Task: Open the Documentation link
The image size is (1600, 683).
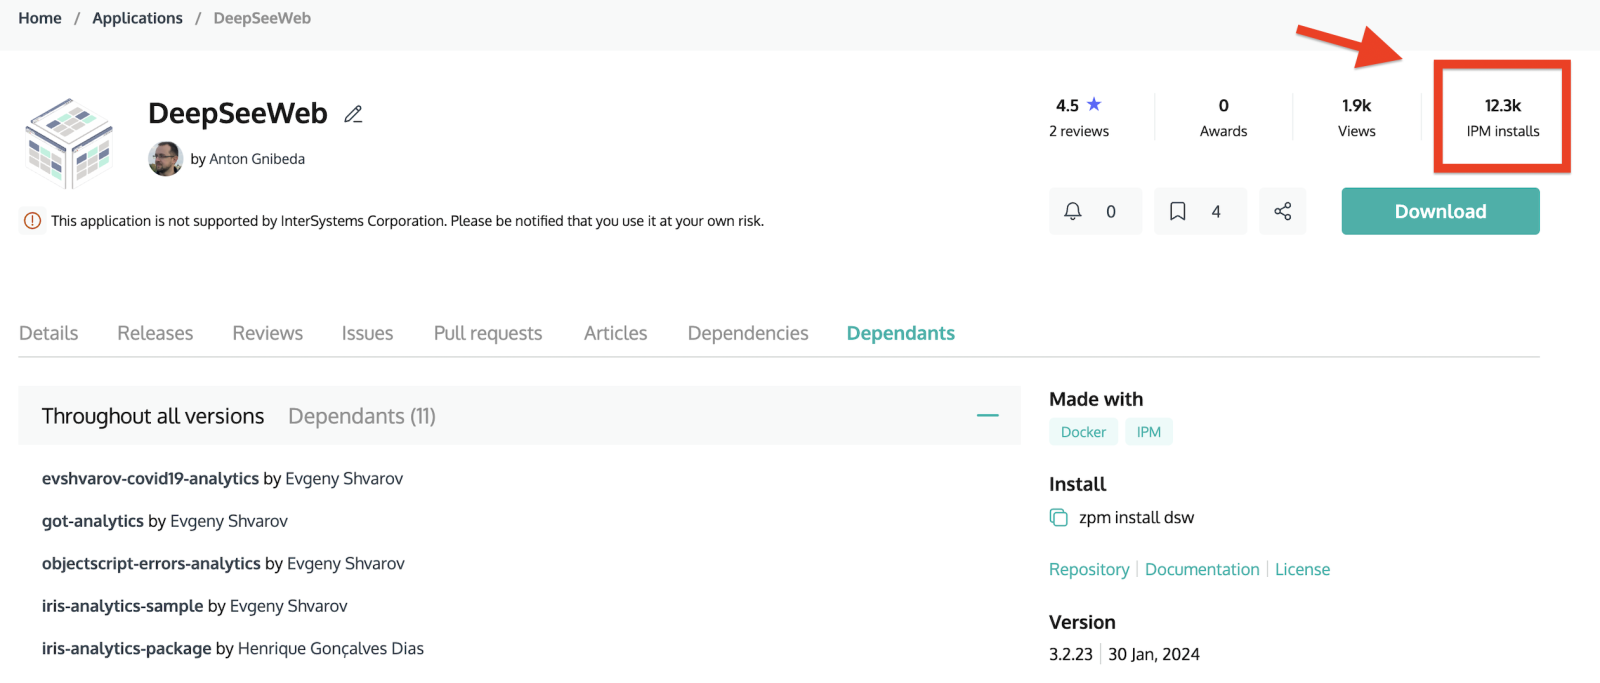Action: [1202, 569]
